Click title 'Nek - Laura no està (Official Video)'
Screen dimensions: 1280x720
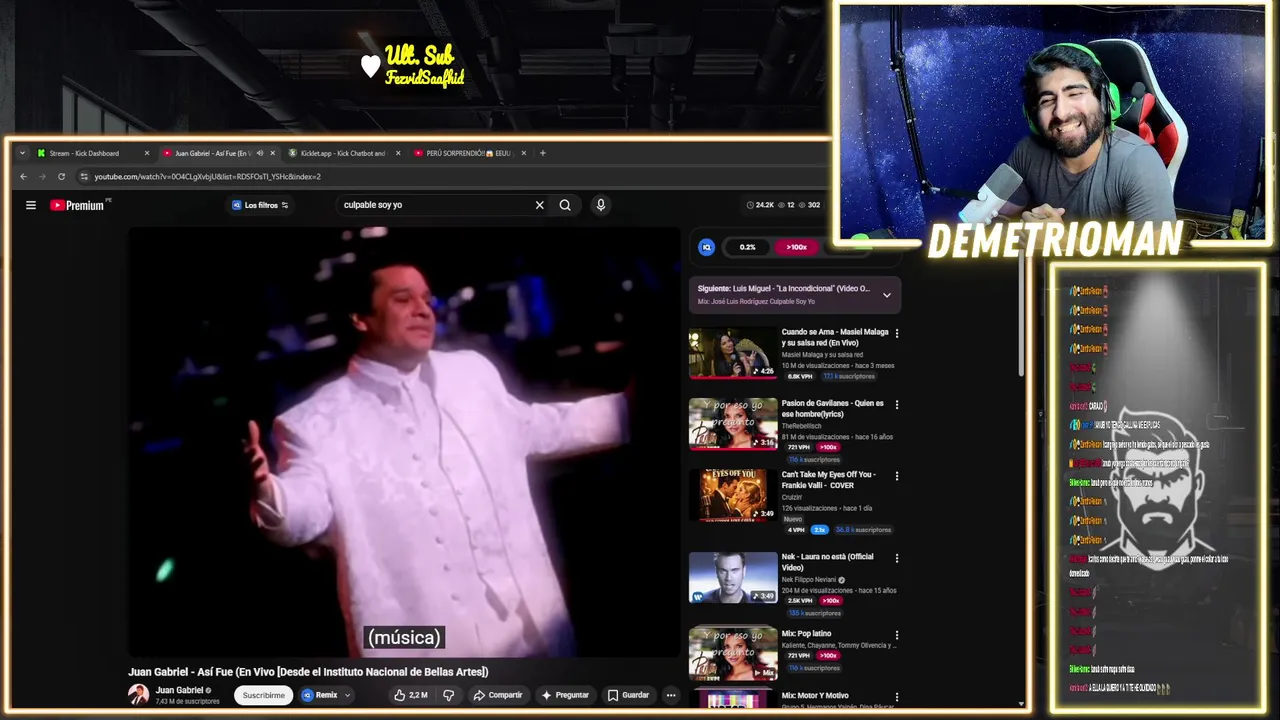(827, 562)
